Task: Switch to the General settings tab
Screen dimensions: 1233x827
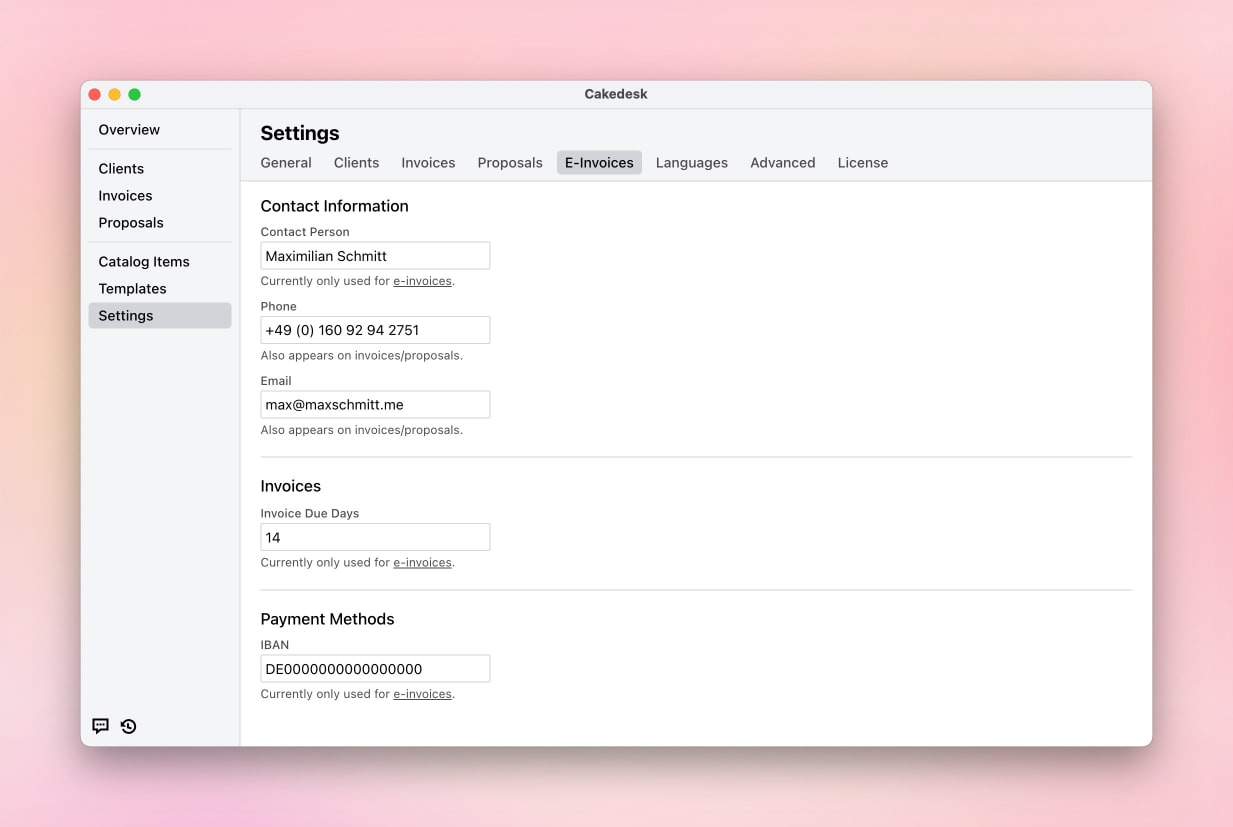Action: tap(286, 163)
